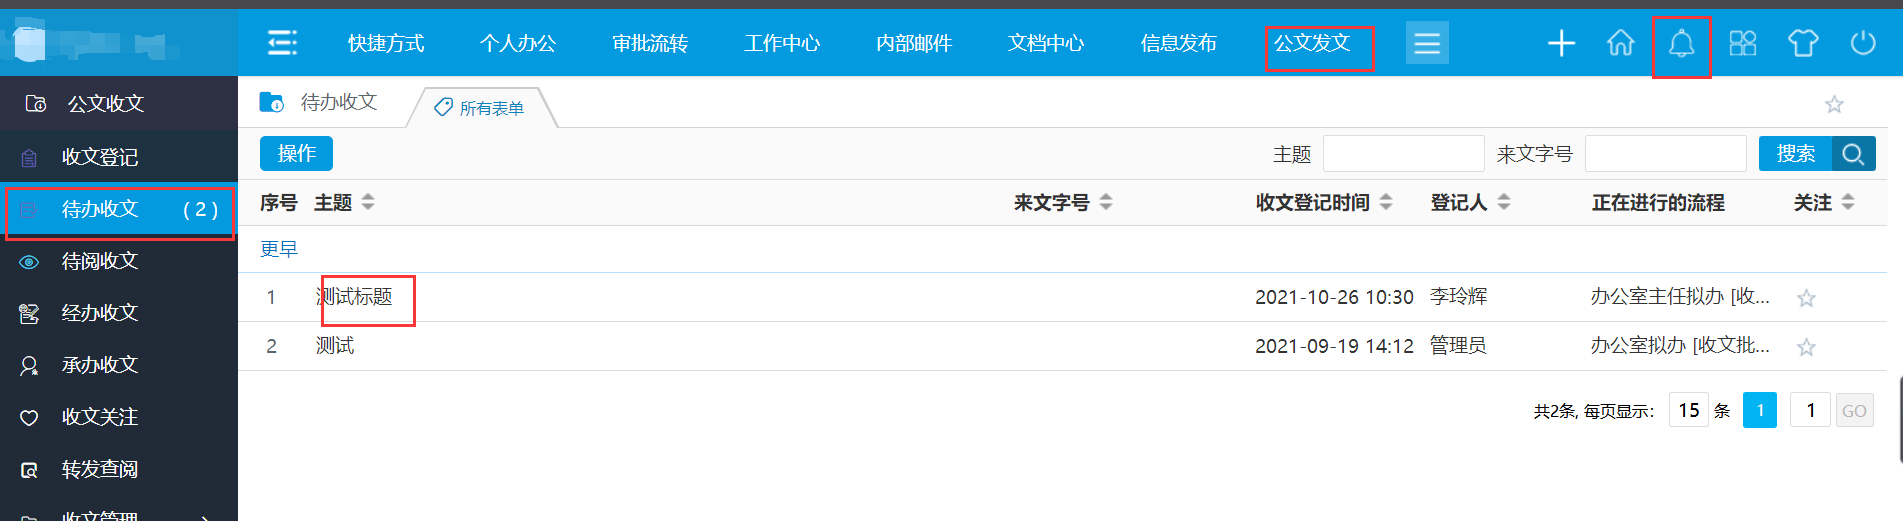Open the theme shirt icon

click(1802, 43)
